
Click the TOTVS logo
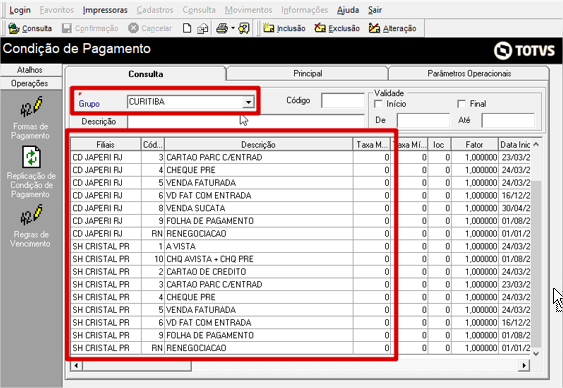[525, 51]
